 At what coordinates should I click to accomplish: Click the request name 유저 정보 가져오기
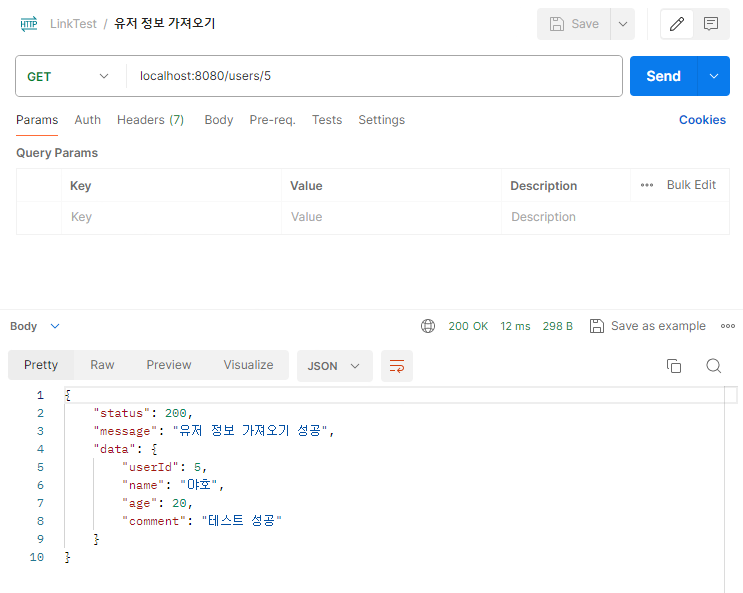pos(164,24)
